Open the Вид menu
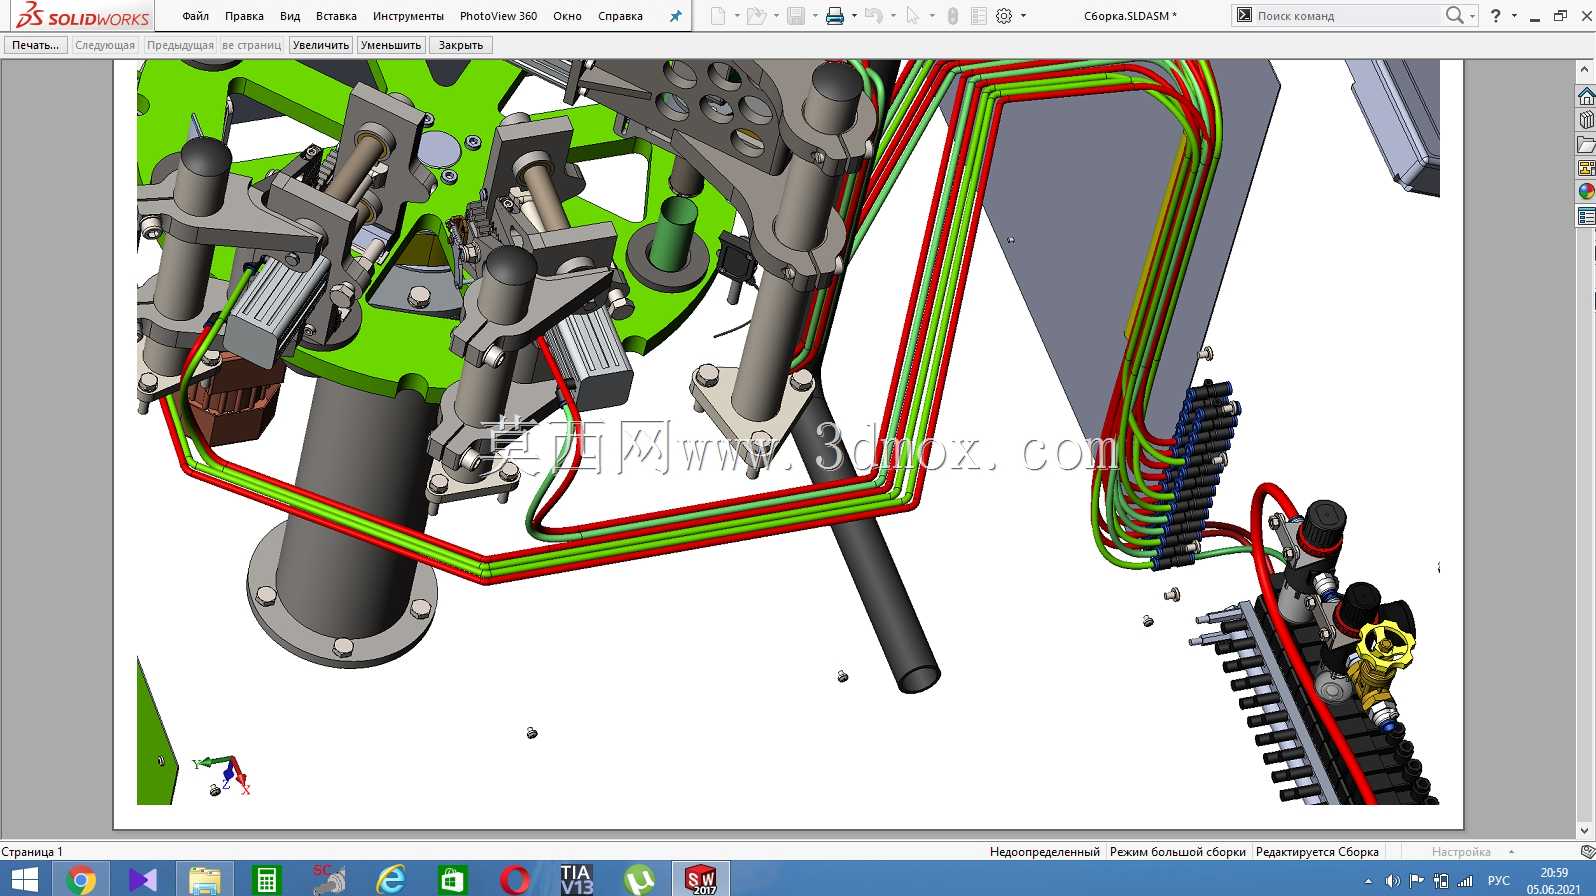 (290, 16)
